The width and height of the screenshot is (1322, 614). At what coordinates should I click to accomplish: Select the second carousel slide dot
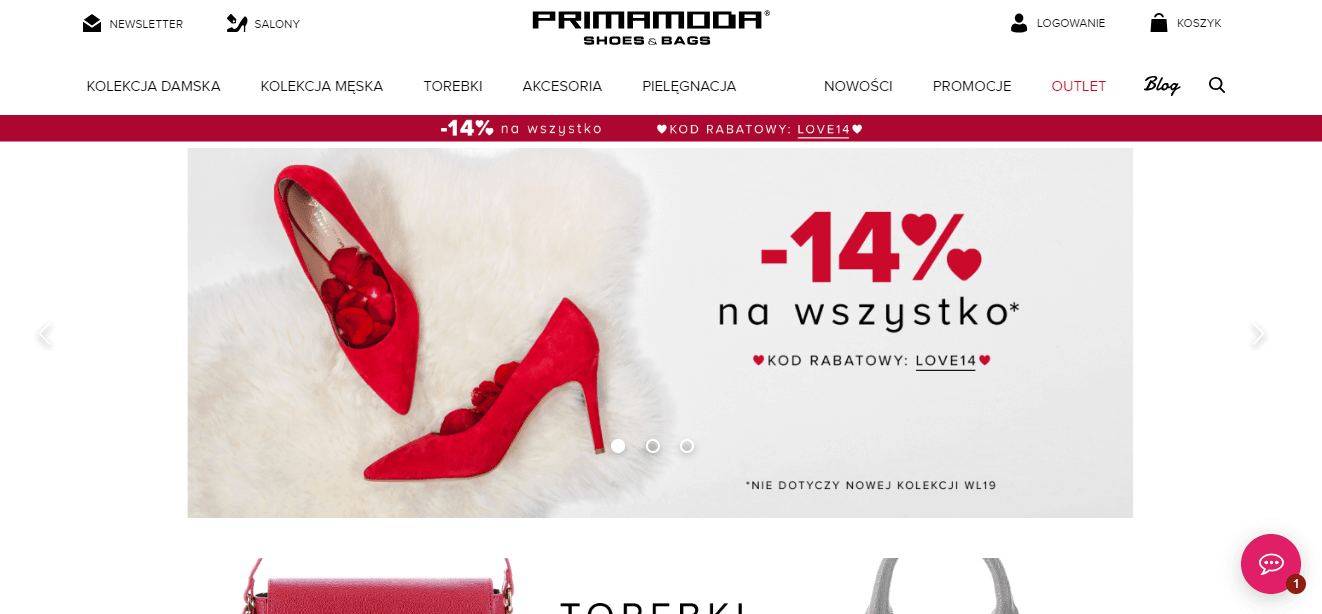653,446
